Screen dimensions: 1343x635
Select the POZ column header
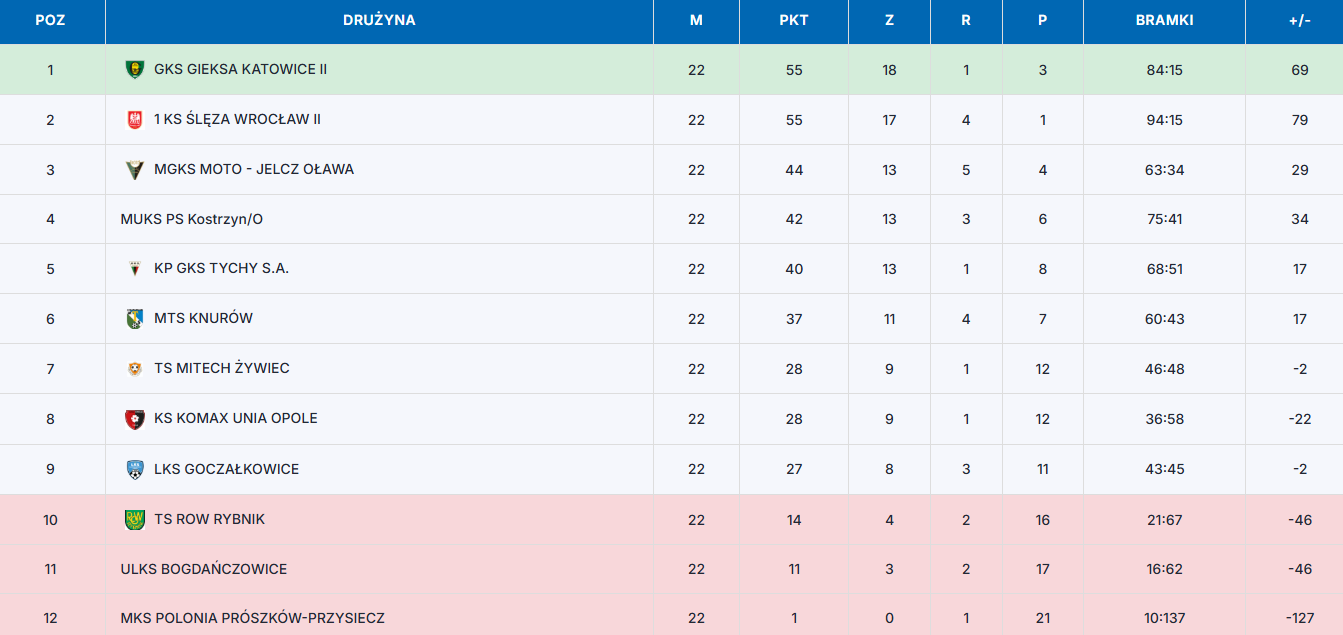[x=50, y=21]
